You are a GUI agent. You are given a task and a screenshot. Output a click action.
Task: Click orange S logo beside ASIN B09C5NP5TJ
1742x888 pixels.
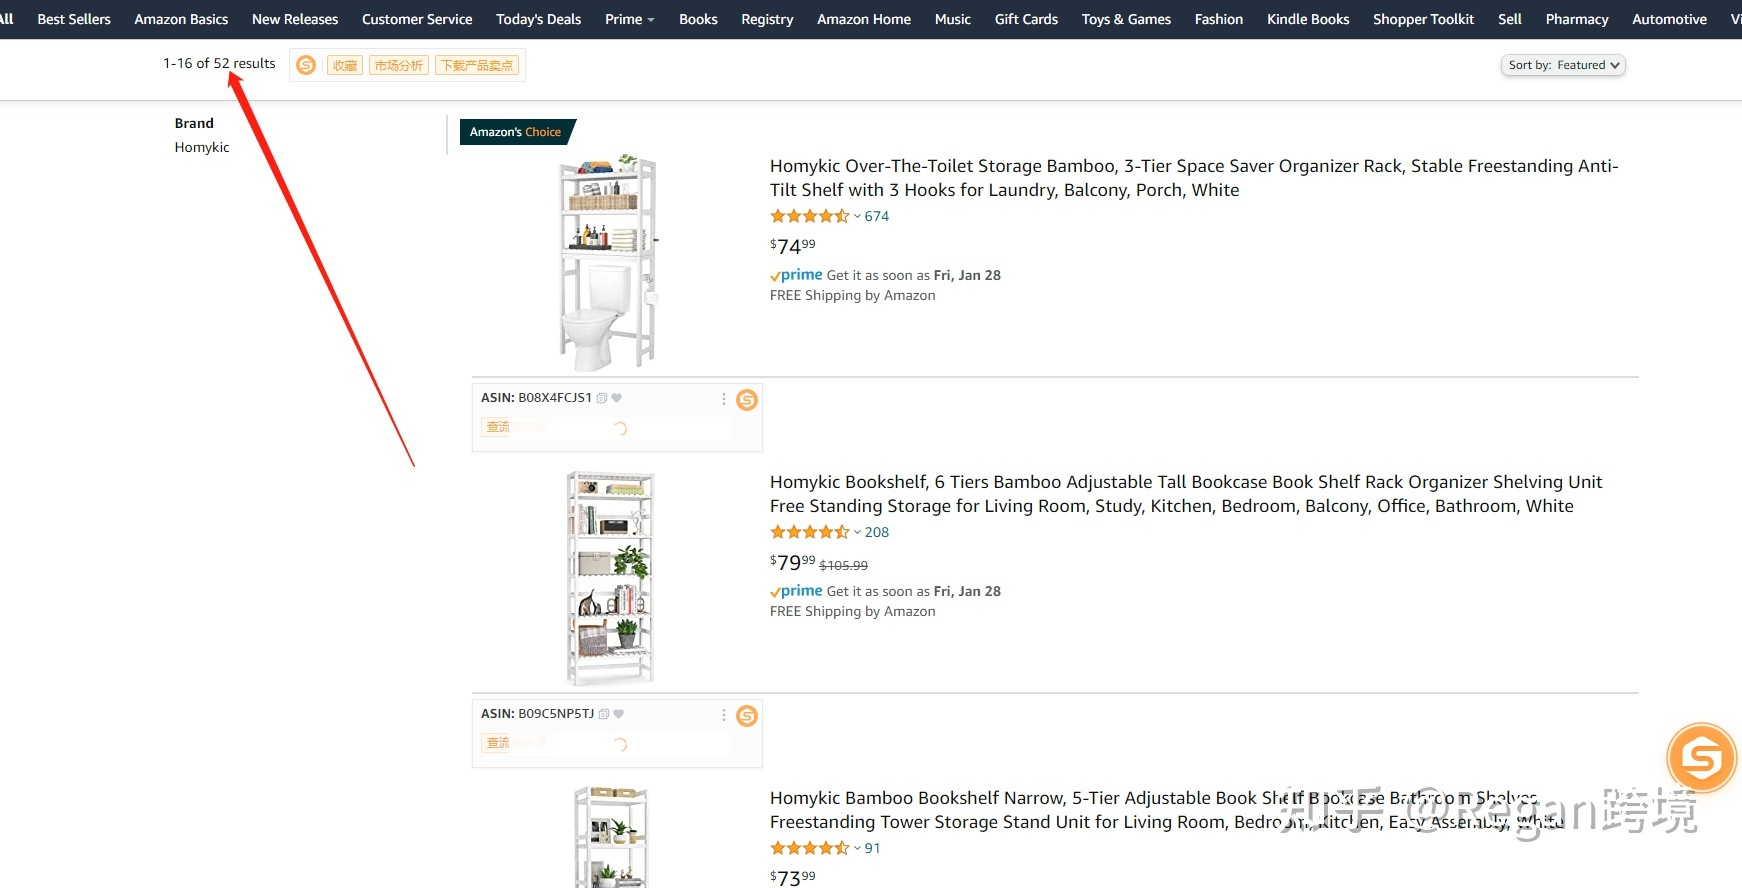click(x=747, y=716)
